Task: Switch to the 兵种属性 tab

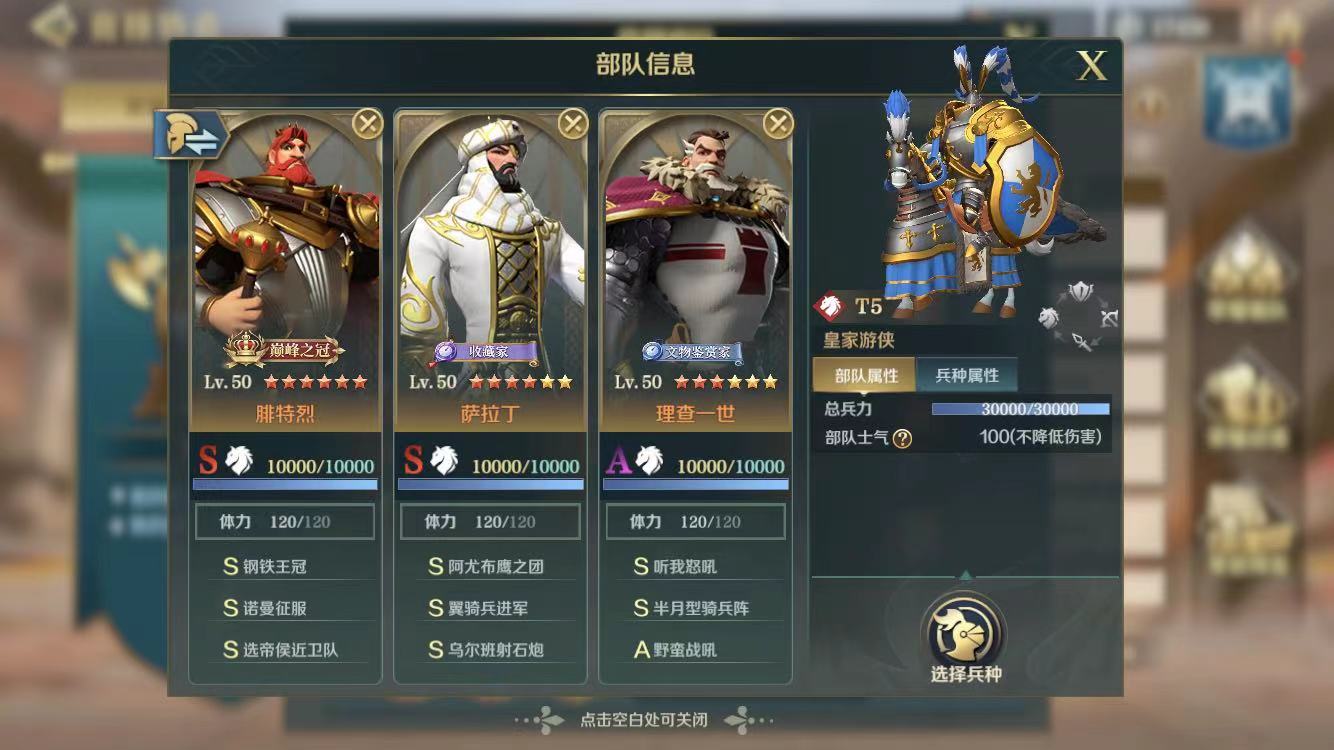Action: pos(967,376)
